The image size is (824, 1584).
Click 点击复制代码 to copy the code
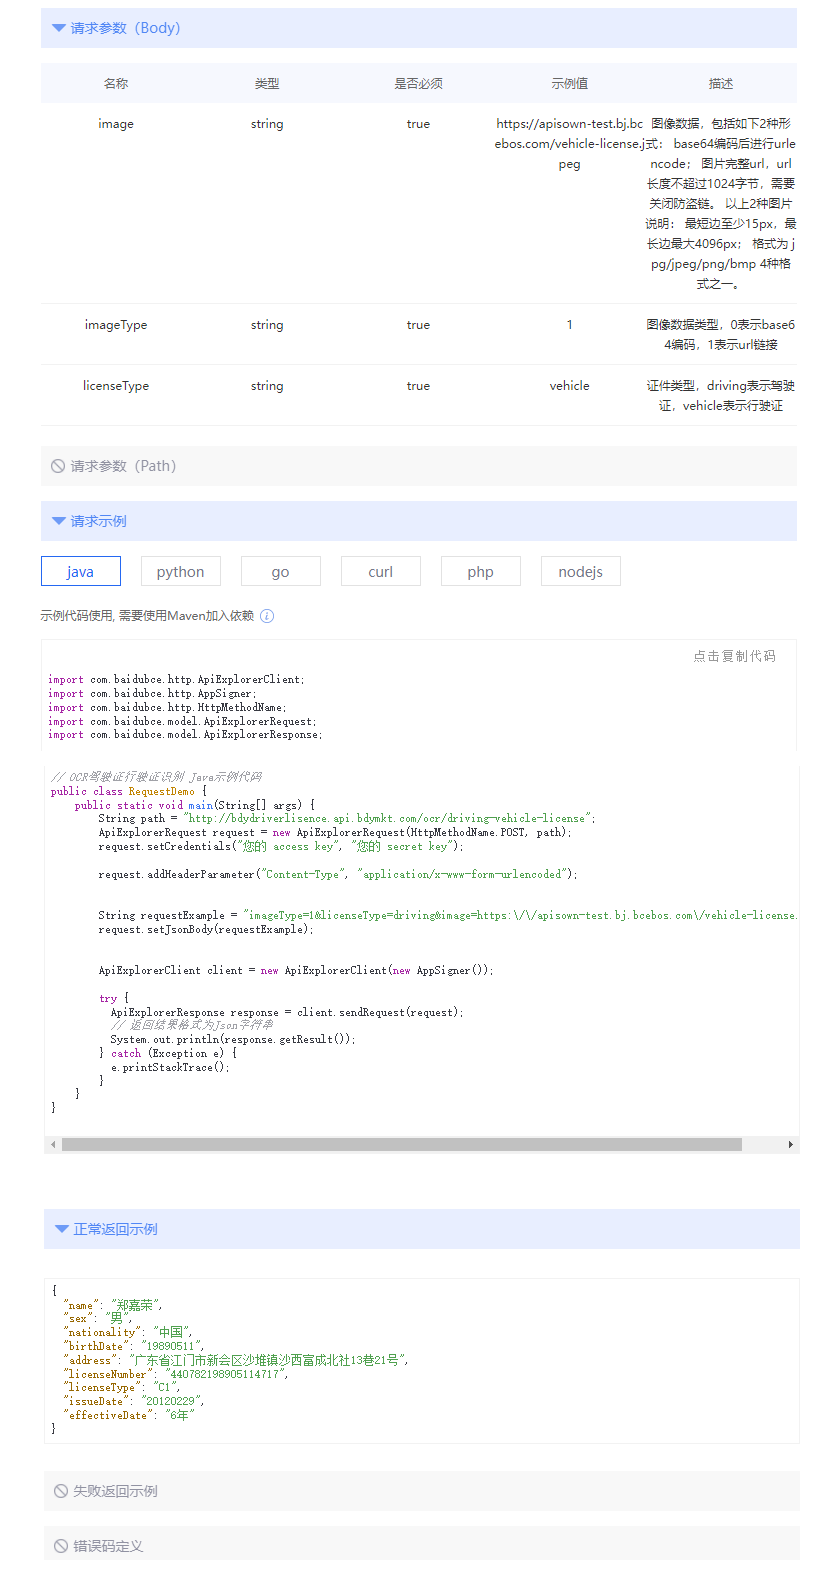click(734, 656)
